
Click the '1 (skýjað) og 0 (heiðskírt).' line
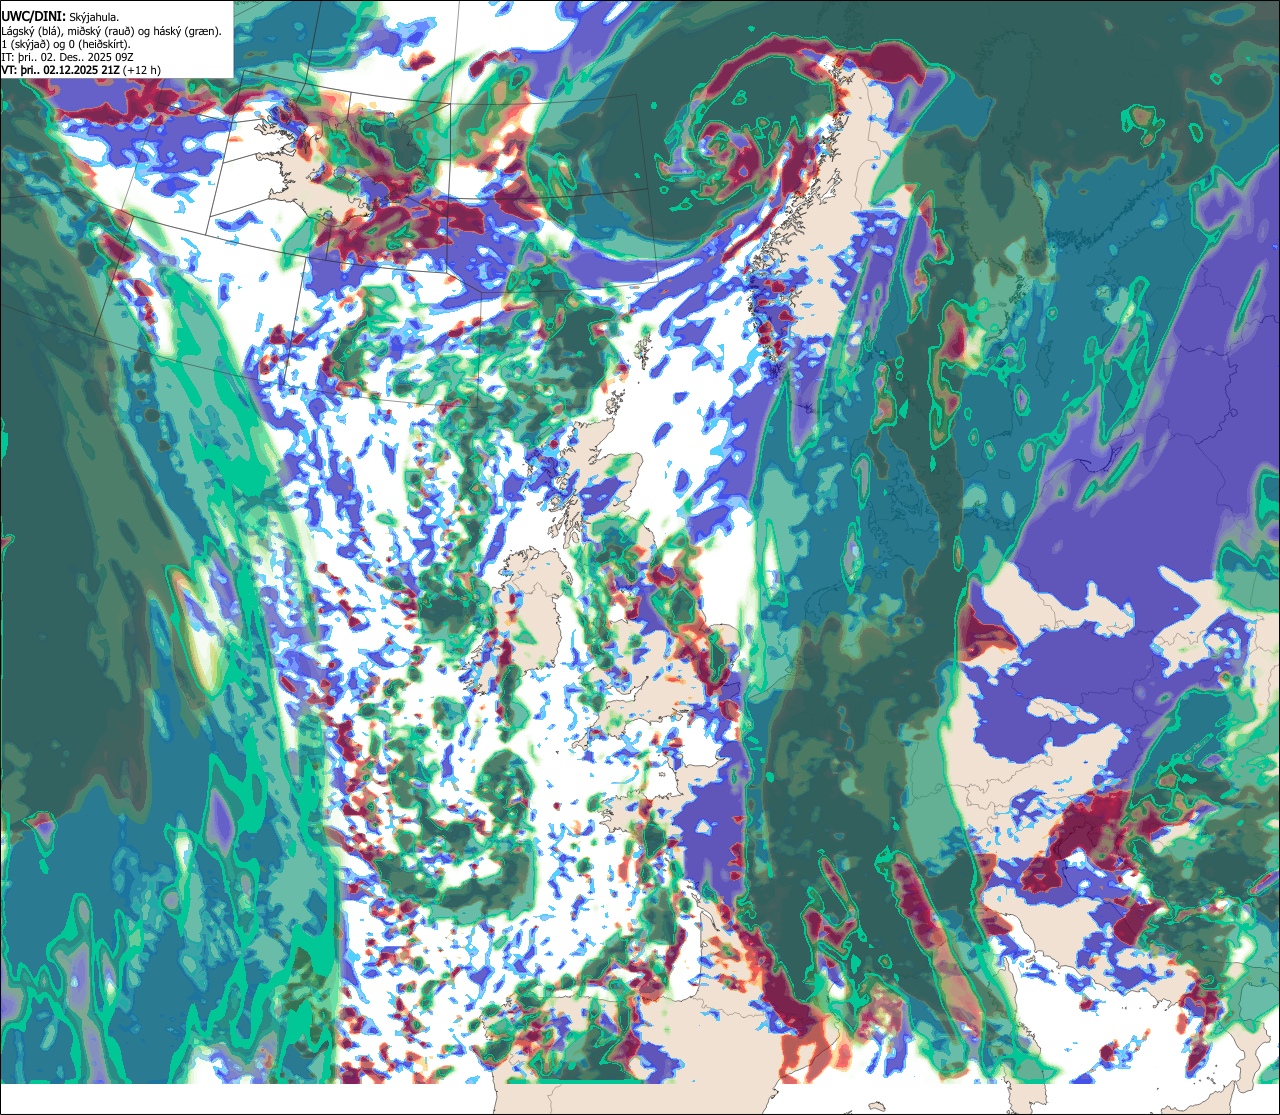tap(66, 44)
